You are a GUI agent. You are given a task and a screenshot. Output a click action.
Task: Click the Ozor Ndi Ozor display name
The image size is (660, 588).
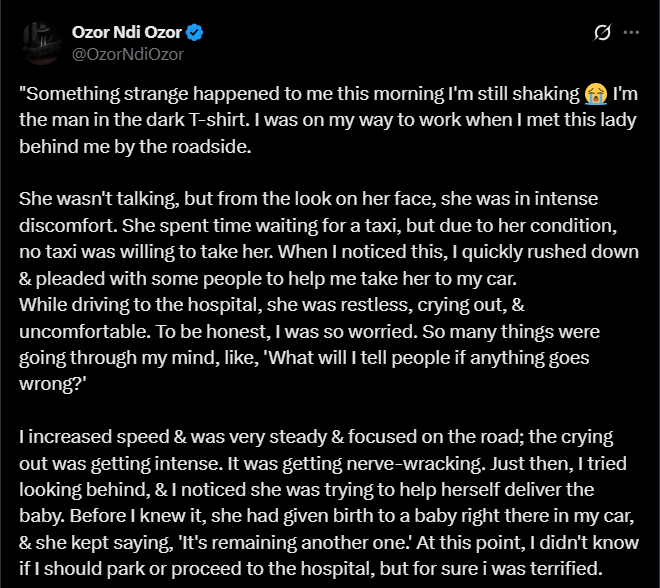click(128, 32)
